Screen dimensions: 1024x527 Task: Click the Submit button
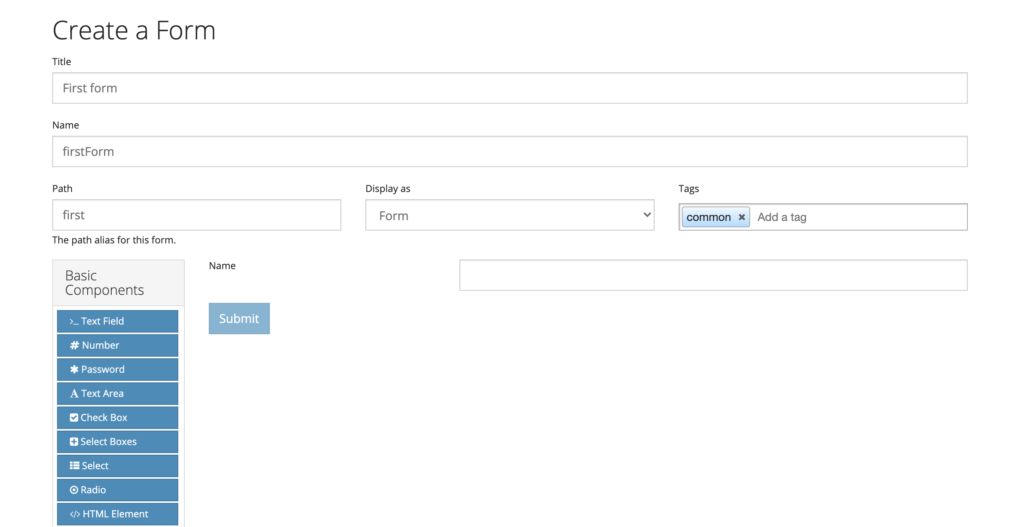pyautogui.click(x=239, y=319)
